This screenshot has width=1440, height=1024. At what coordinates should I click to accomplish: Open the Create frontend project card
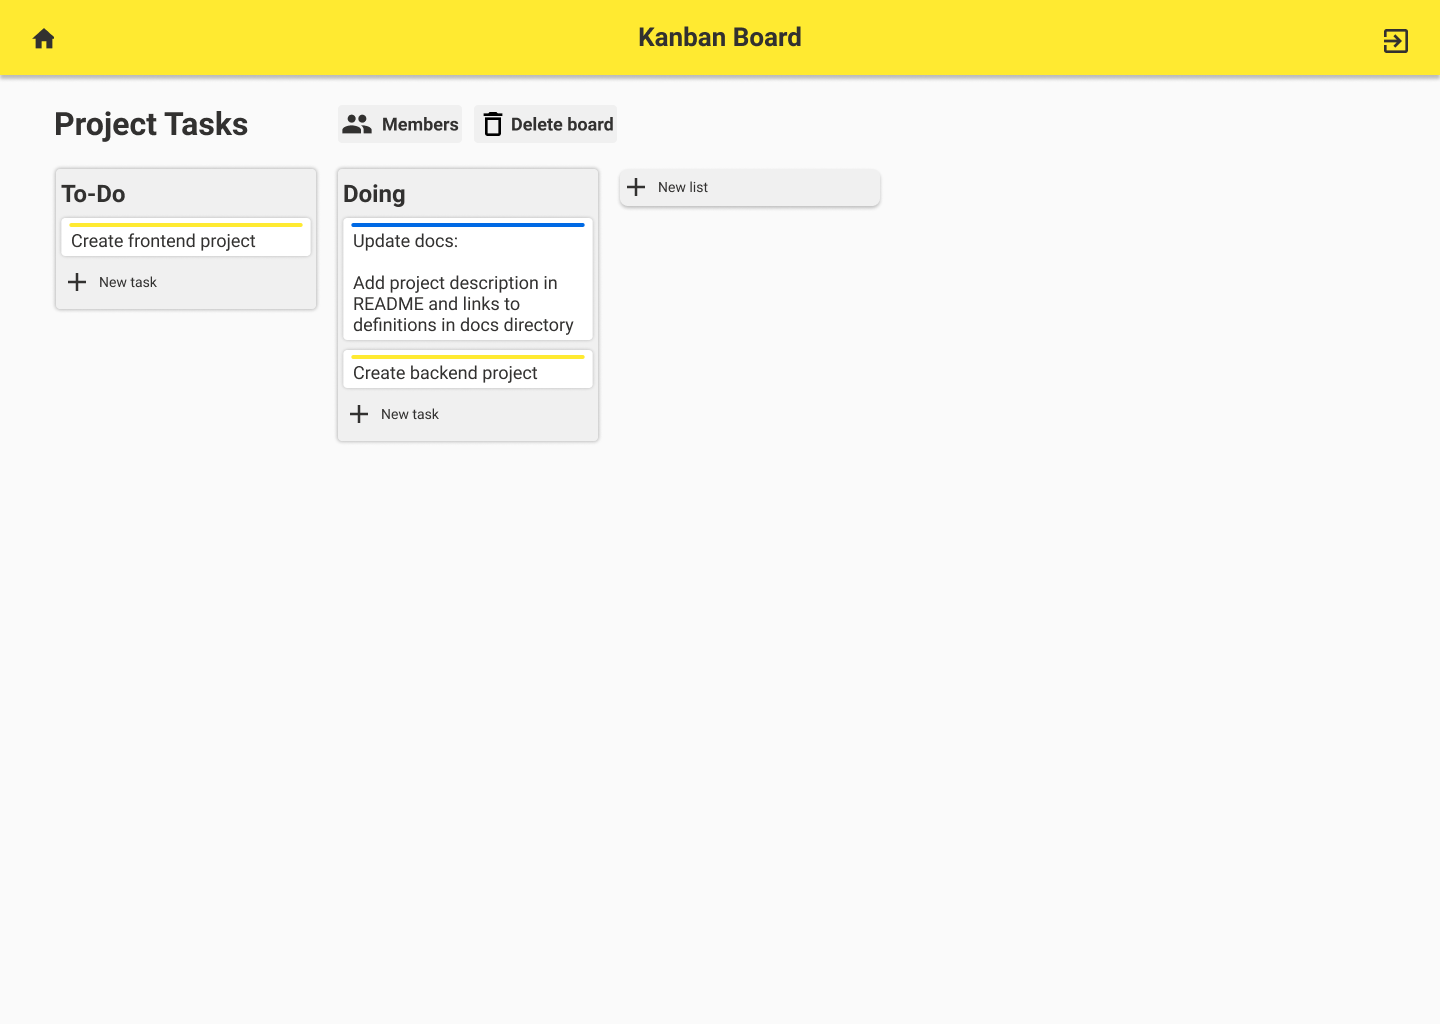(186, 238)
